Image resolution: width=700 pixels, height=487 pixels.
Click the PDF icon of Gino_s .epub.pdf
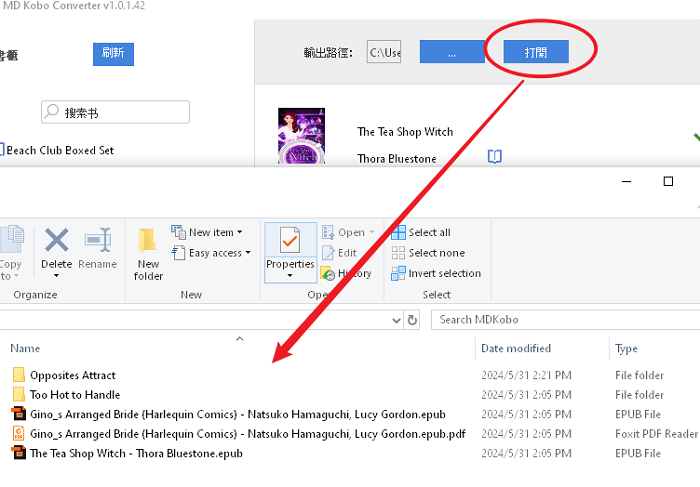click(x=19, y=433)
